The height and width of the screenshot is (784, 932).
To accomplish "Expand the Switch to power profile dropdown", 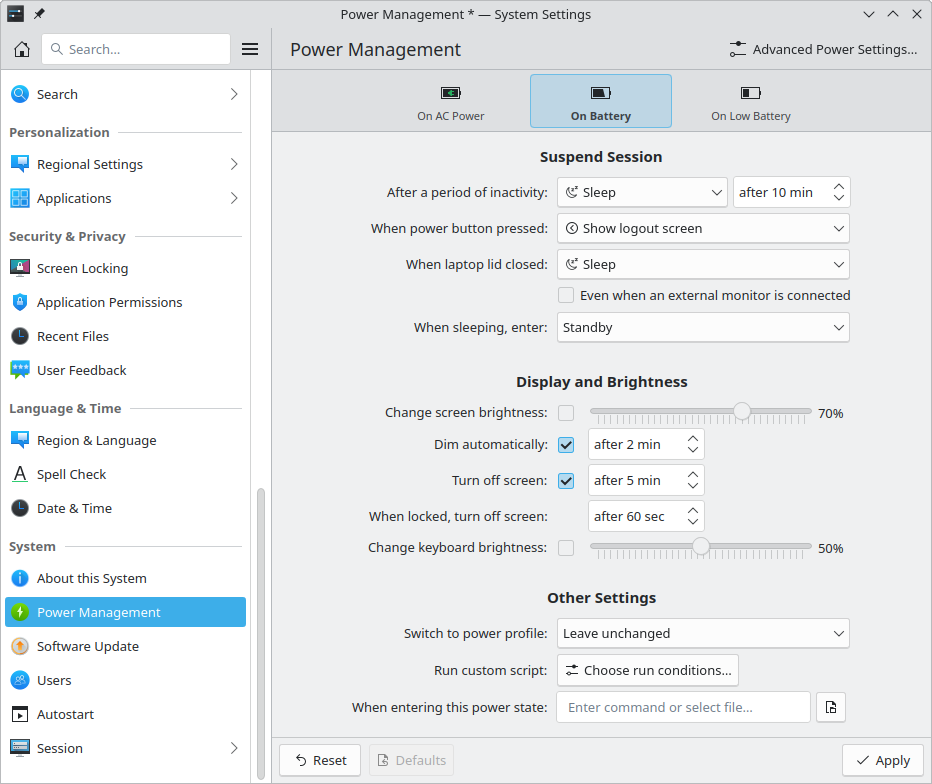I will coord(703,633).
